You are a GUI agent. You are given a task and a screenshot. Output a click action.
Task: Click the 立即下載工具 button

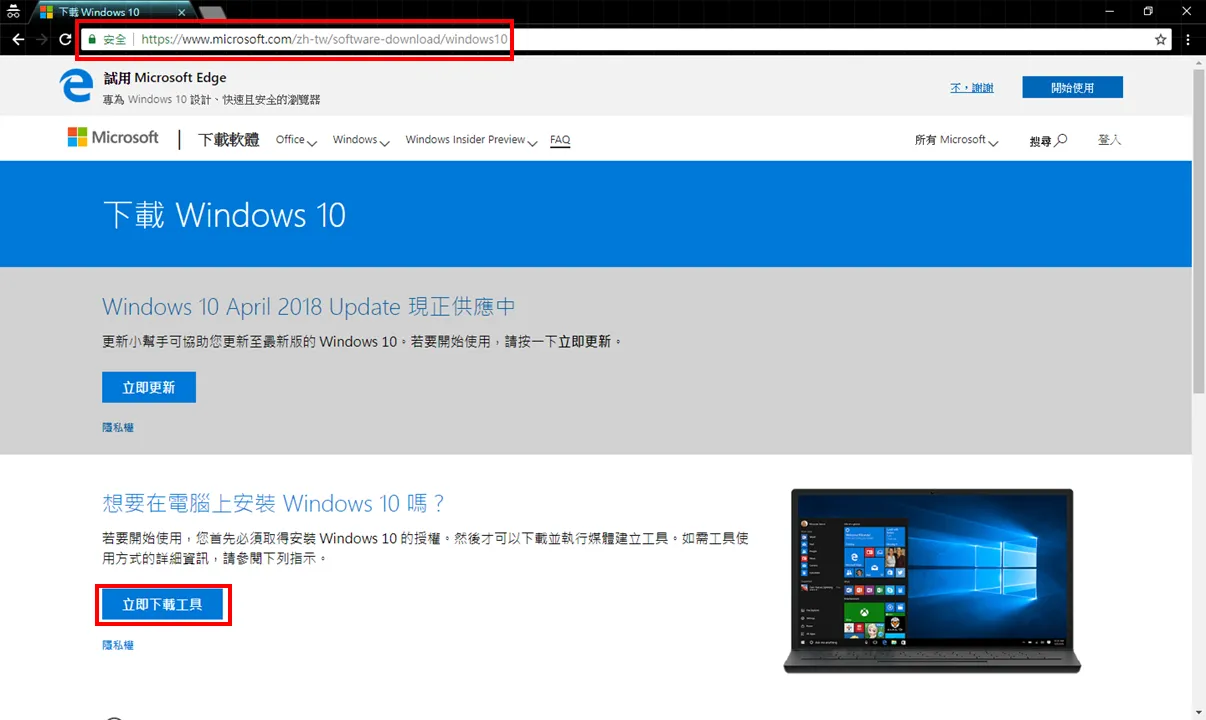(x=162, y=605)
